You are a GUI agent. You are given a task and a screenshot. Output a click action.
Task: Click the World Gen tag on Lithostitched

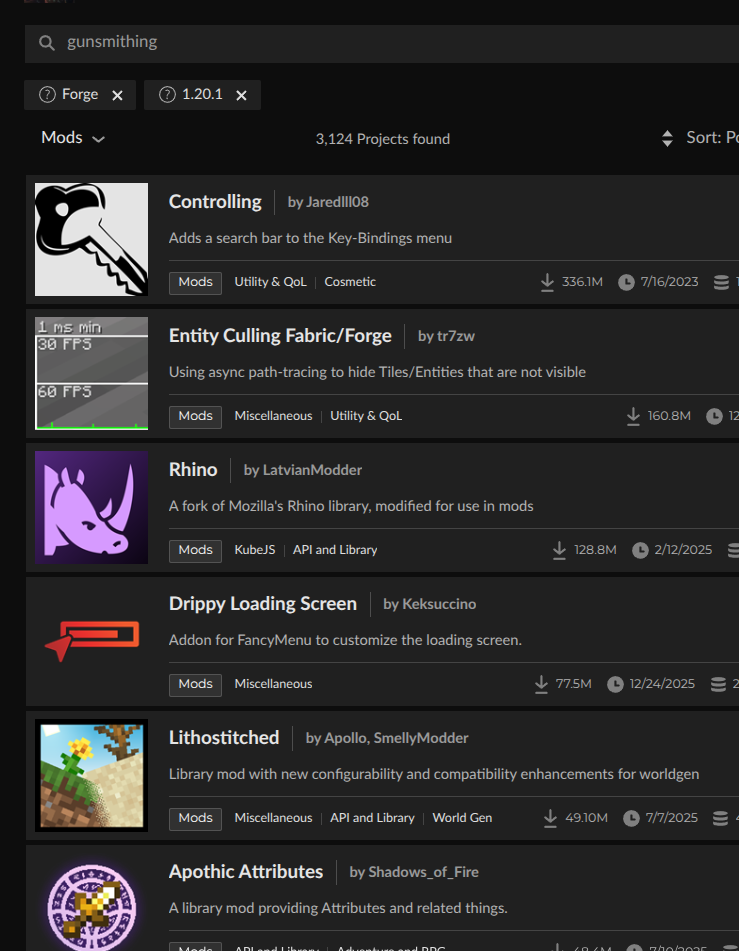coord(462,818)
